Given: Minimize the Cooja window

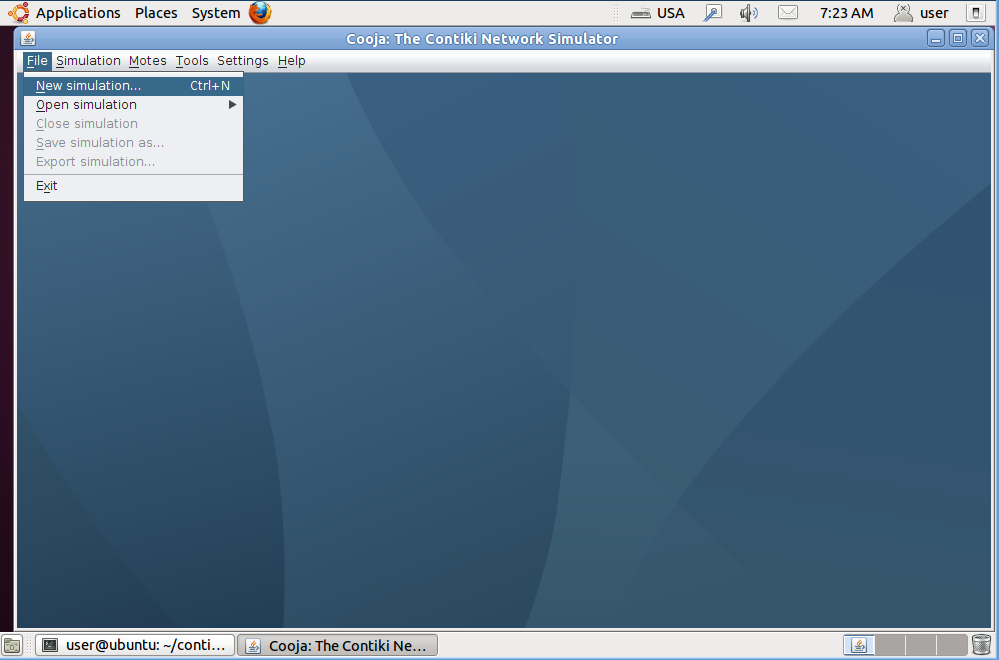Looking at the screenshot, I should pos(935,38).
